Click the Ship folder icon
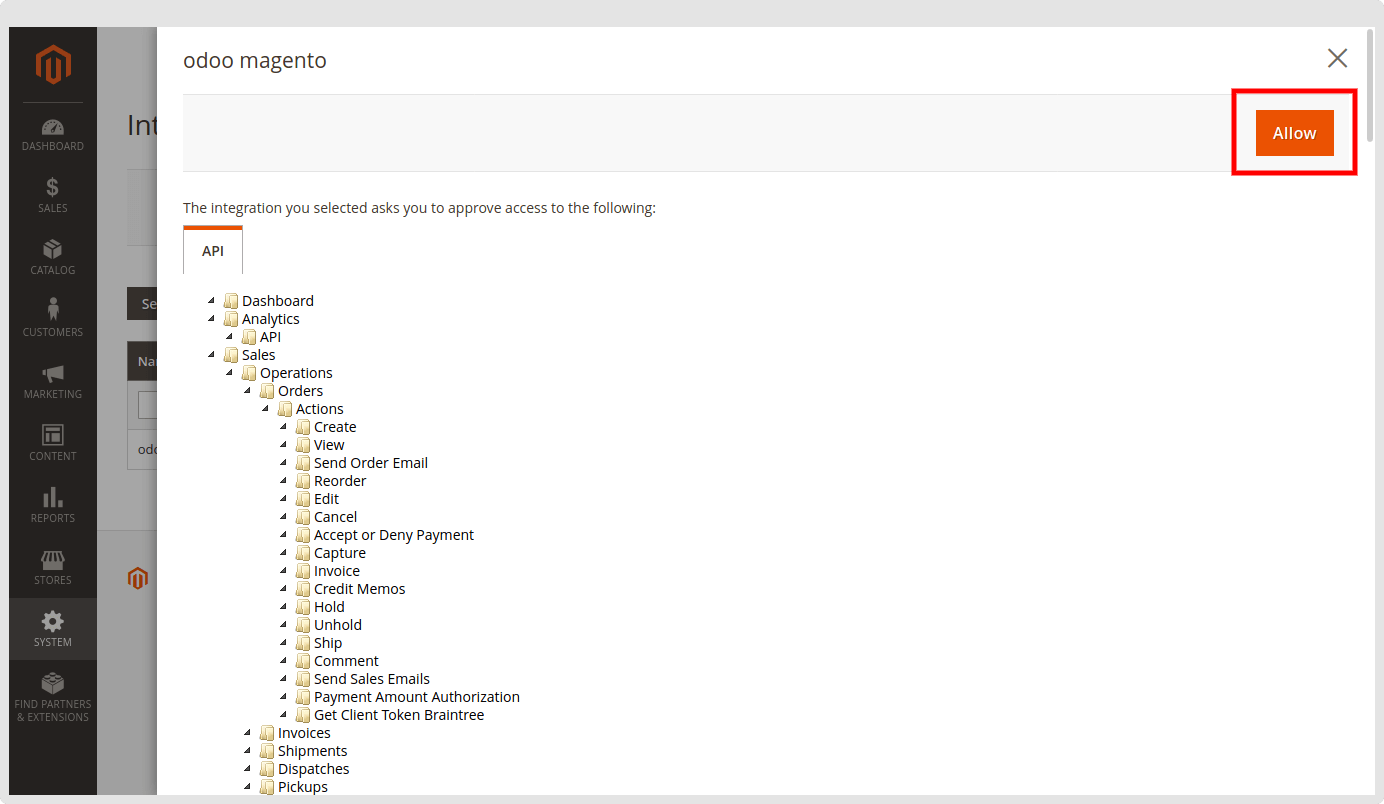This screenshot has width=1384, height=804. click(x=304, y=643)
